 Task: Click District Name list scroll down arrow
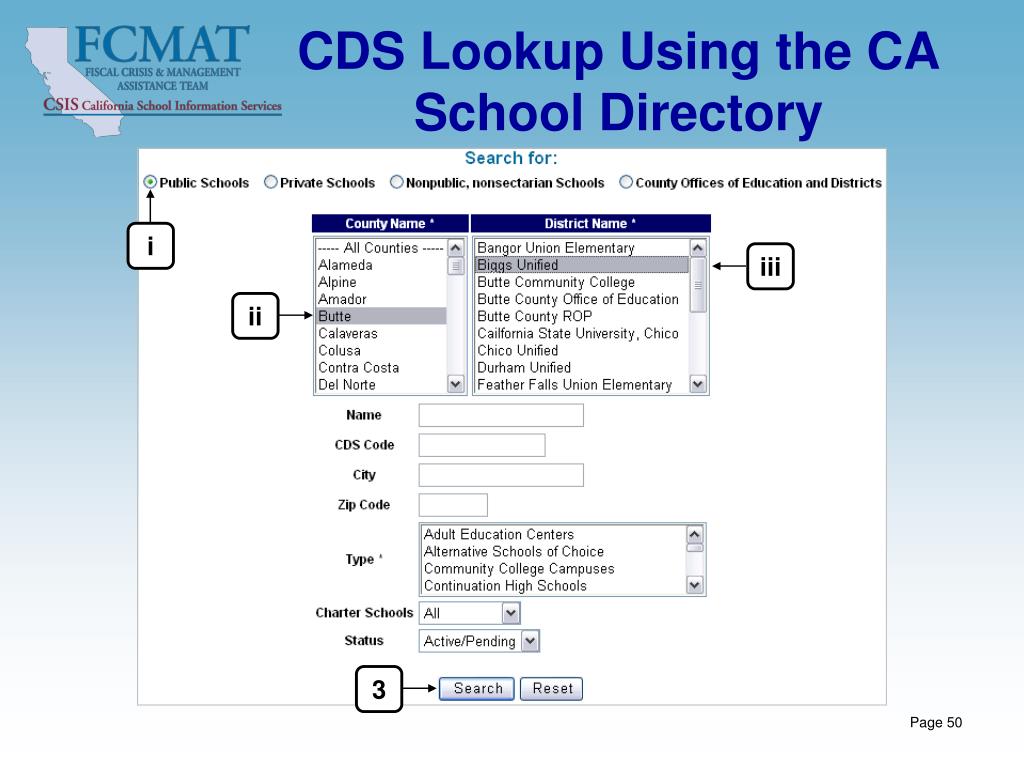click(697, 384)
